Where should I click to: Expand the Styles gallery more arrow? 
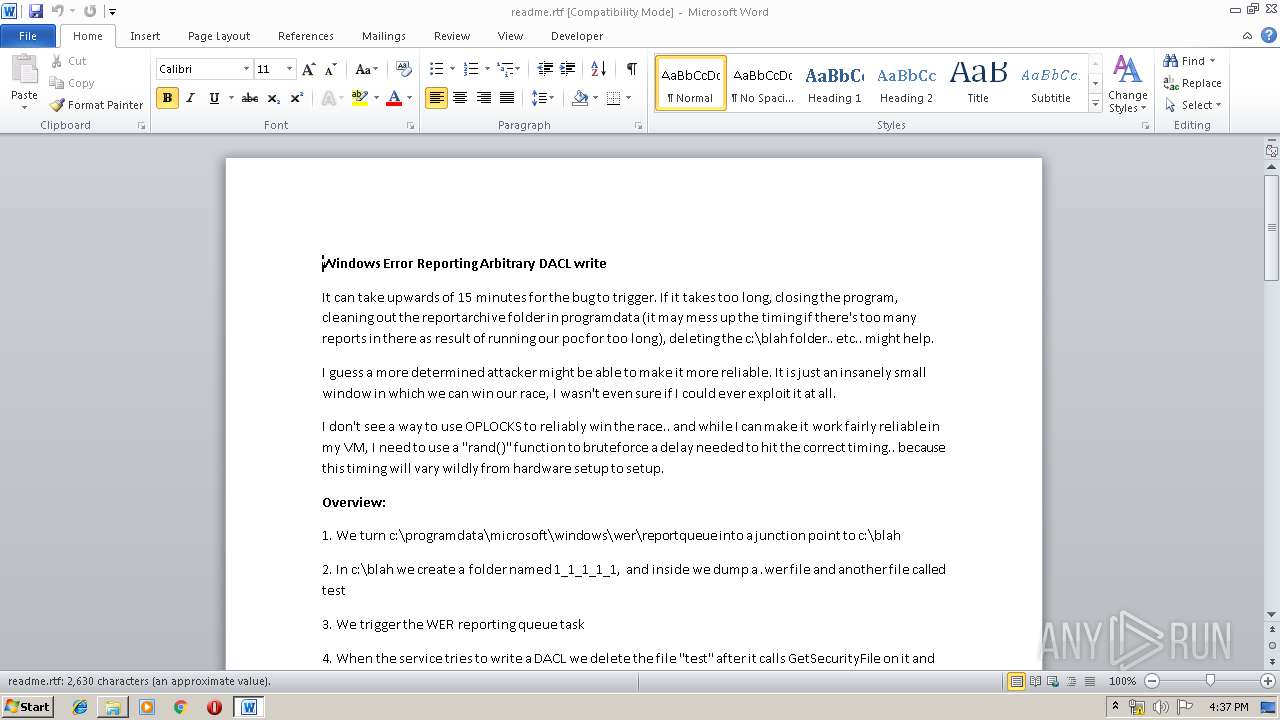coord(1095,104)
